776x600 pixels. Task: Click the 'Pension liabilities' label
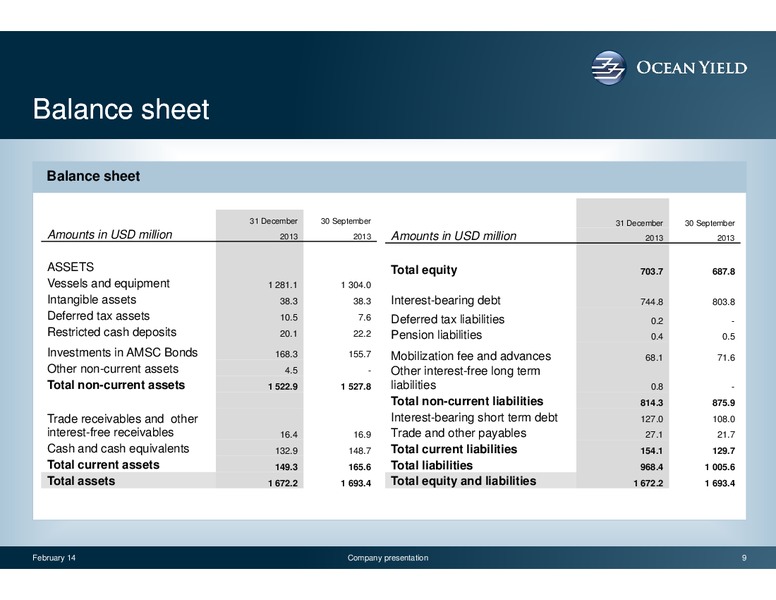click(x=436, y=335)
